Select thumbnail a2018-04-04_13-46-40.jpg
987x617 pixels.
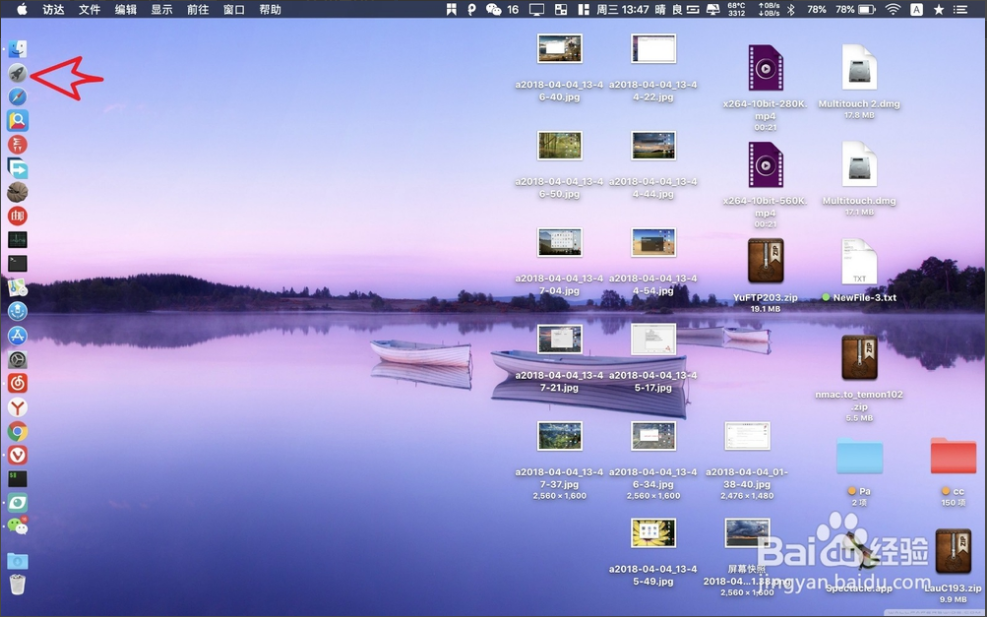(559, 49)
